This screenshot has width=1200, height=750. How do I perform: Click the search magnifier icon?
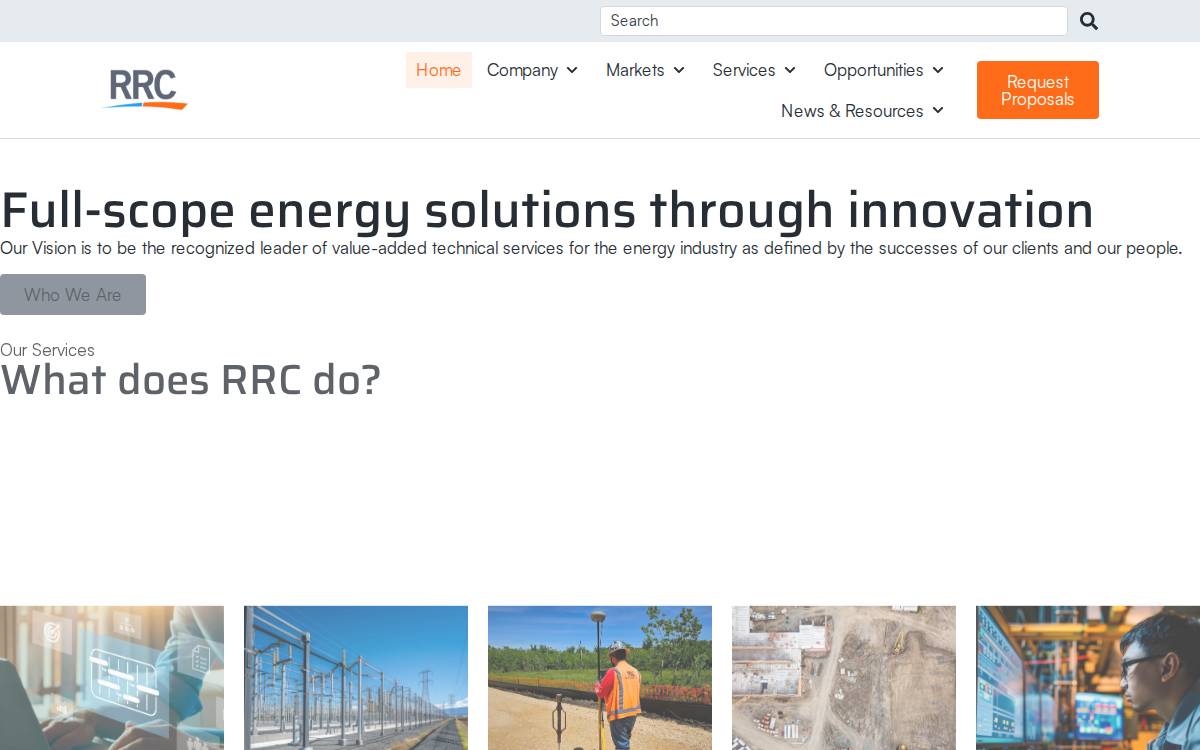1089,21
